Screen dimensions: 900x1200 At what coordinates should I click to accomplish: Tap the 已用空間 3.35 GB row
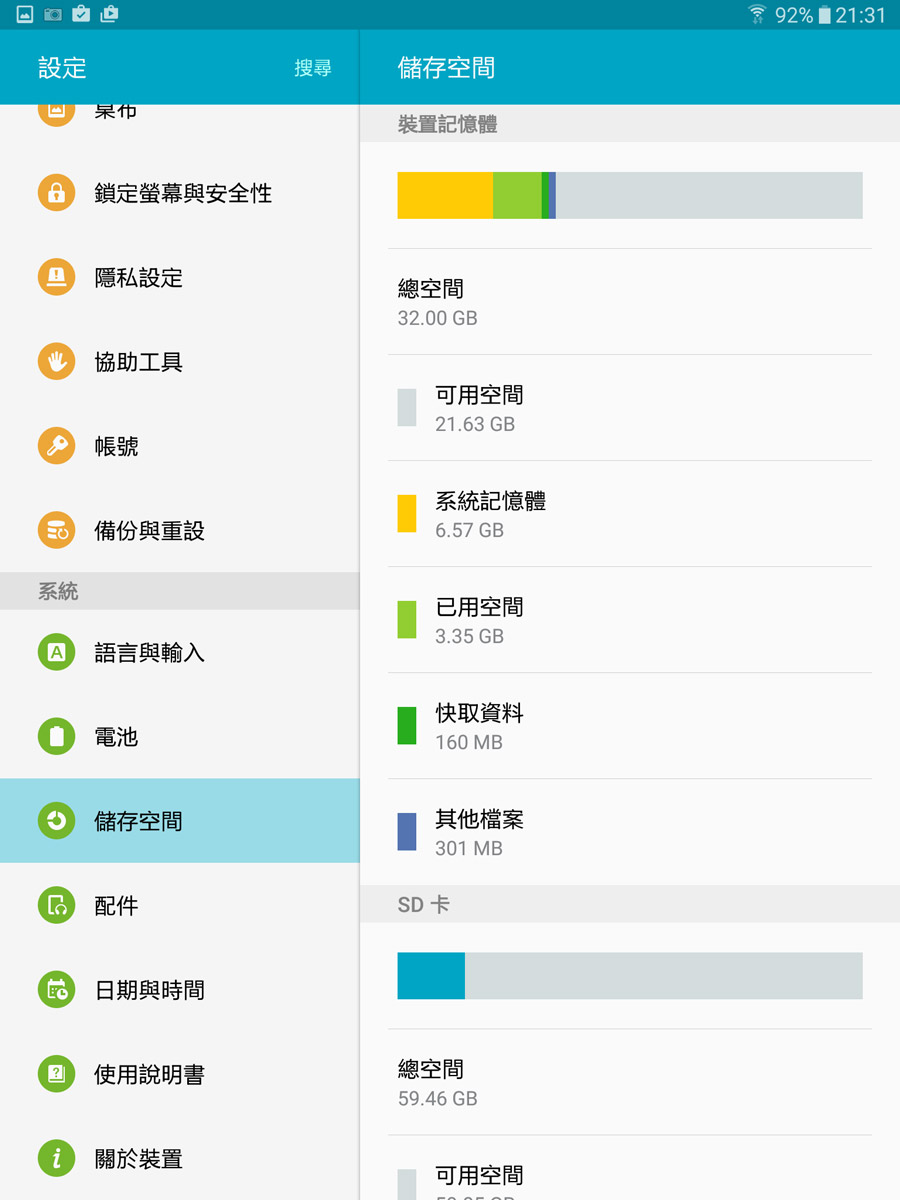point(630,620)
